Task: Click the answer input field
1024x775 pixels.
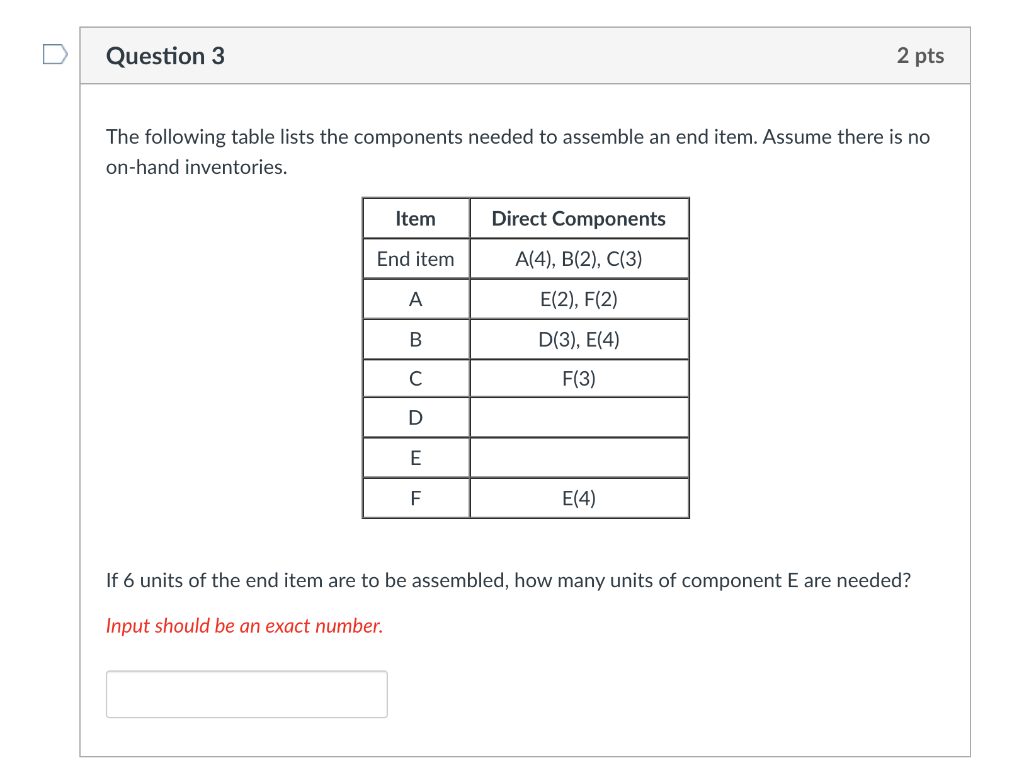Action: 246,693
